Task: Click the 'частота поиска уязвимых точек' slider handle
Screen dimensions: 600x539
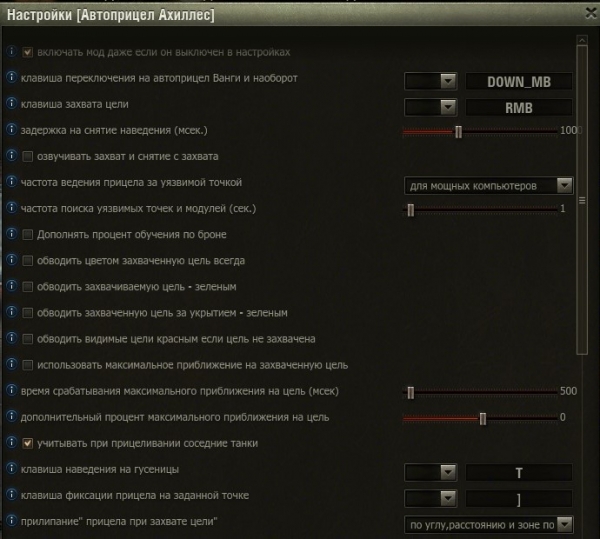Action: pos(411,210)
